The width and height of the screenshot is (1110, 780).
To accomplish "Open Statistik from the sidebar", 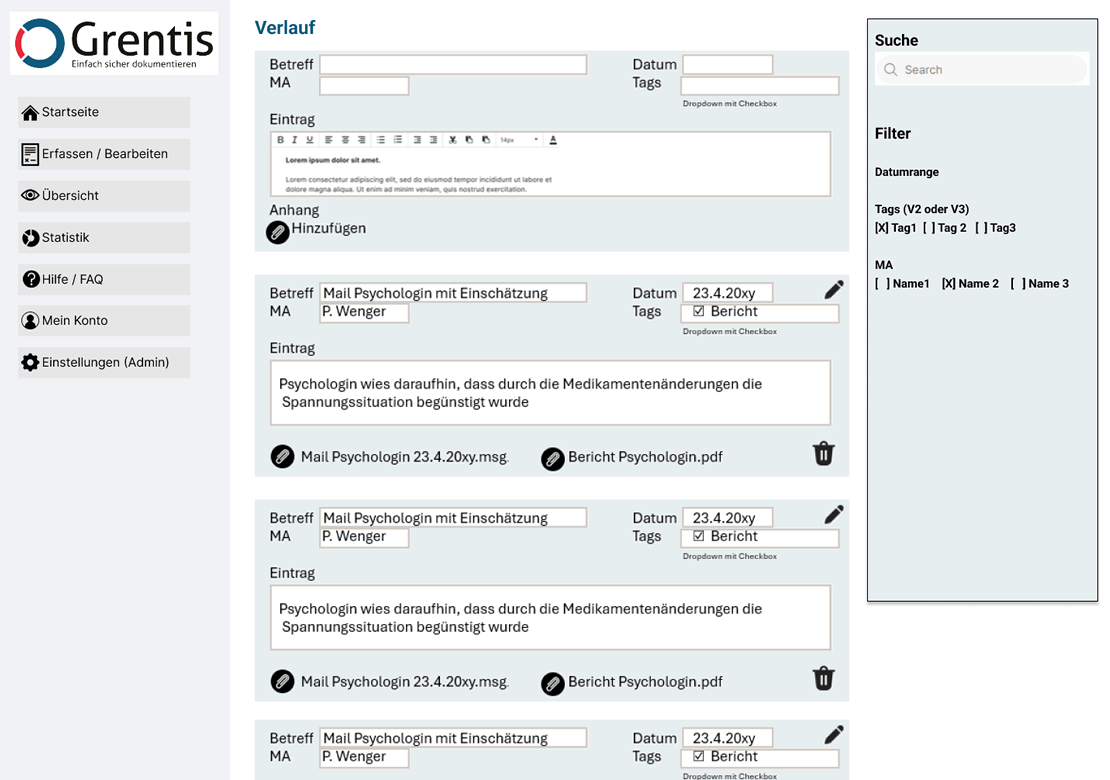I will tap(103, 238).
